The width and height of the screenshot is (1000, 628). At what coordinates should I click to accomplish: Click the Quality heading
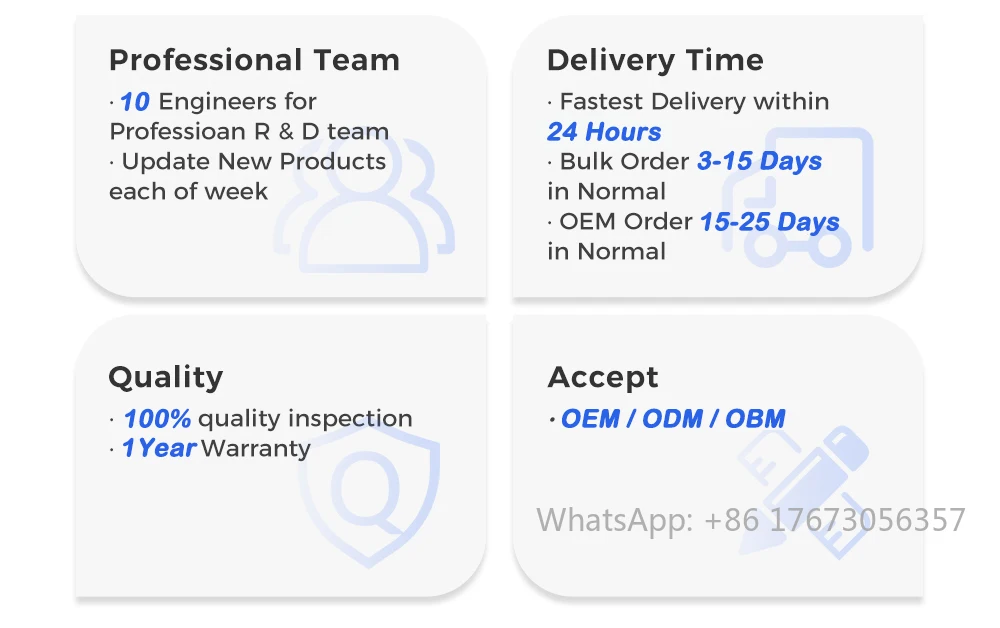click(x=165, y=377)
